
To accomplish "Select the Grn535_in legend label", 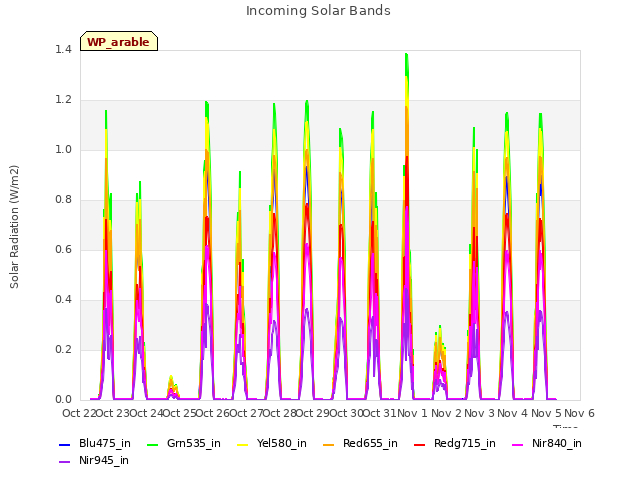I will (x=194, y=444).
